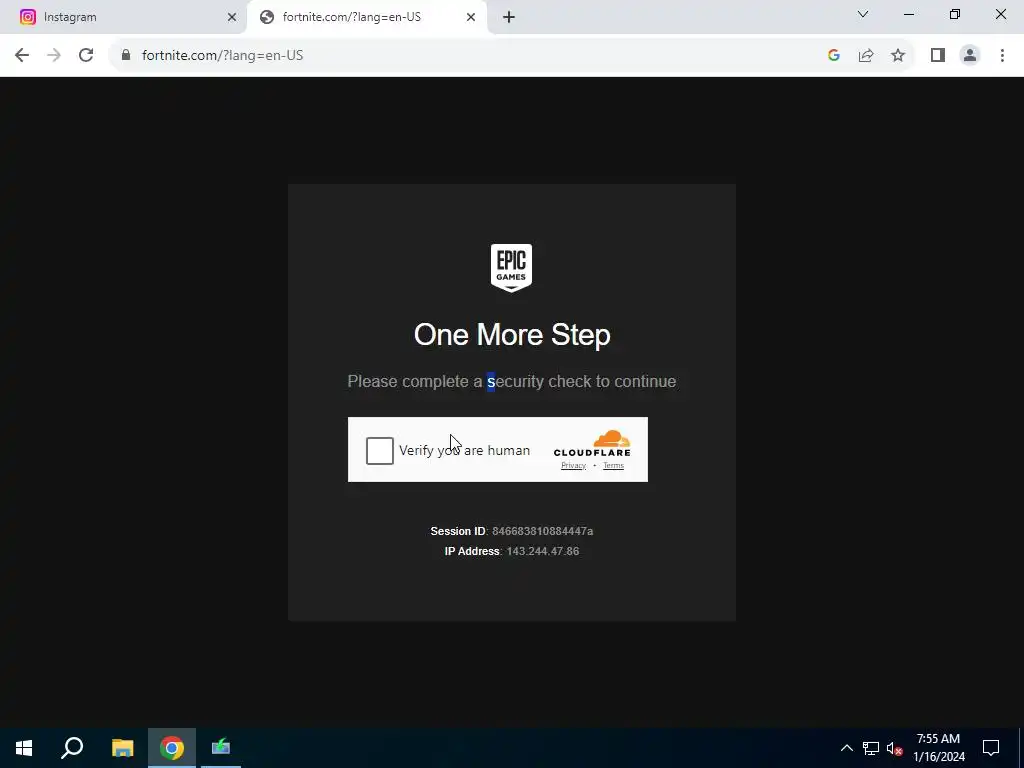Go back to previous page
The height and width of the screenshot is (768, 1024).
click(22, 55)
